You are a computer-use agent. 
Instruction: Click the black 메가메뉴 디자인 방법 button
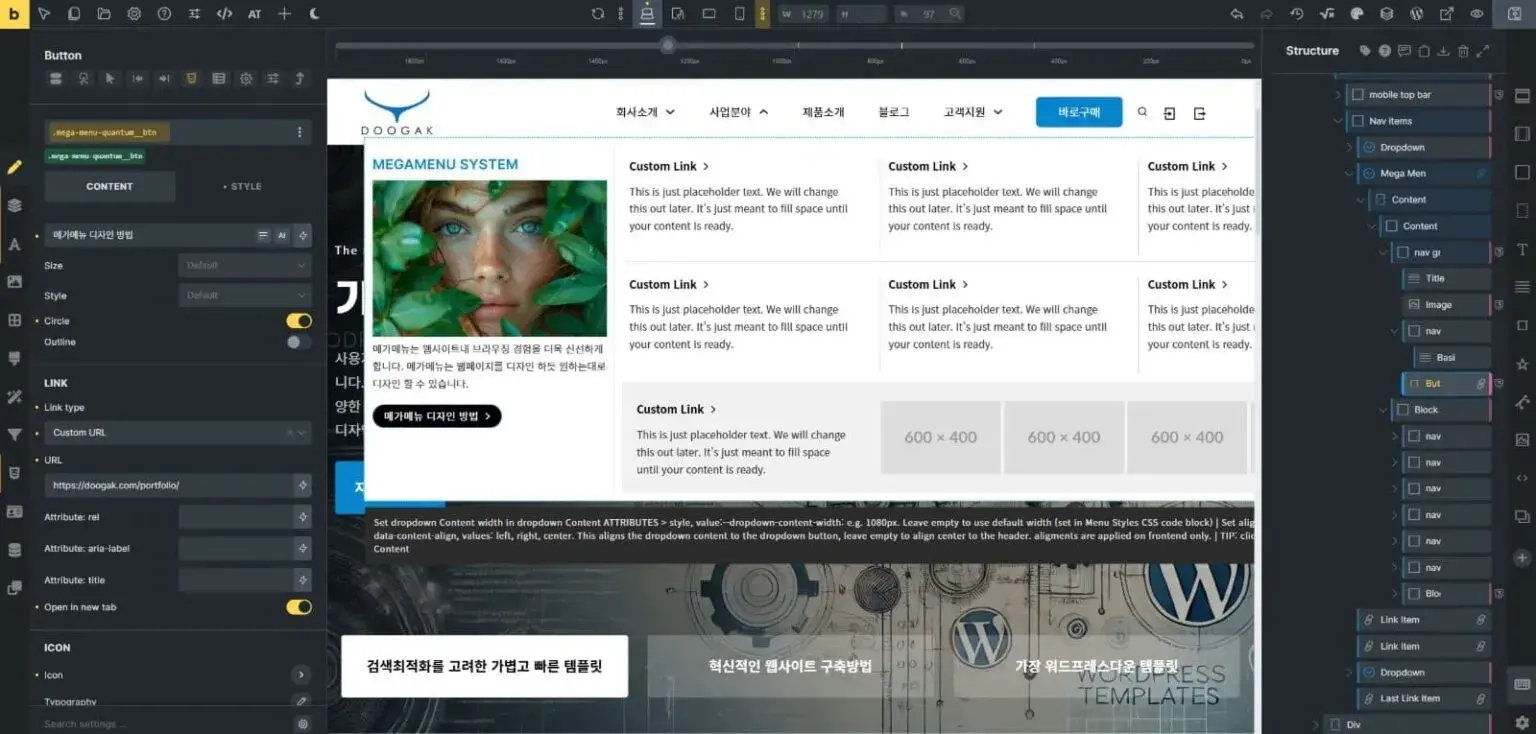click(436, 416)
